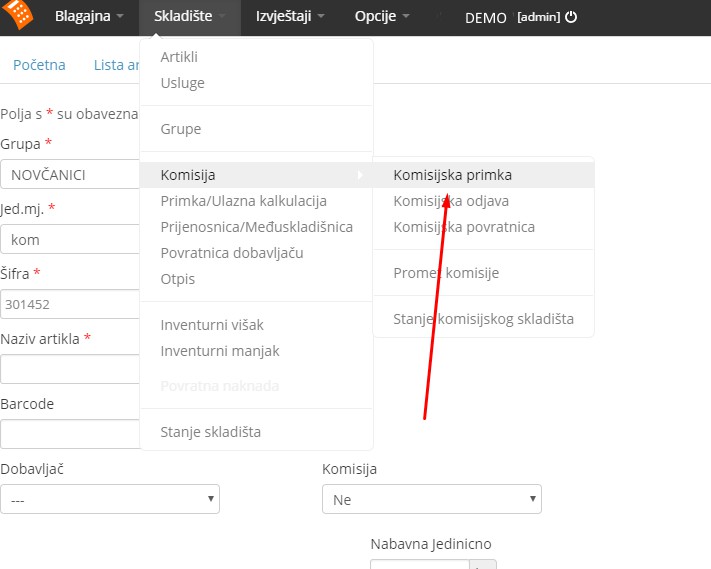This screenshot has height=569, width=711.
Task: Open Promet komisije
Action: pos(446,273)
